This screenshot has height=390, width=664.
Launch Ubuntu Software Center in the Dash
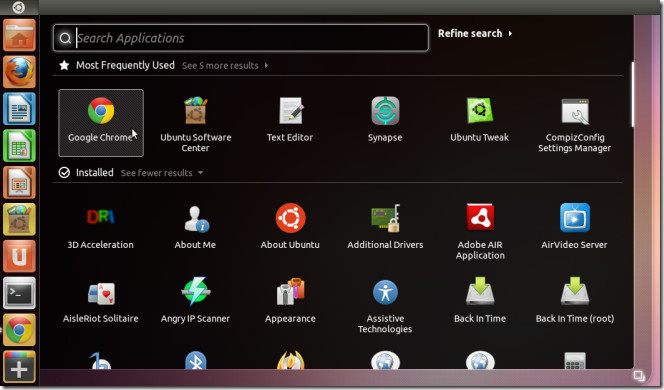tap(195, 124)
